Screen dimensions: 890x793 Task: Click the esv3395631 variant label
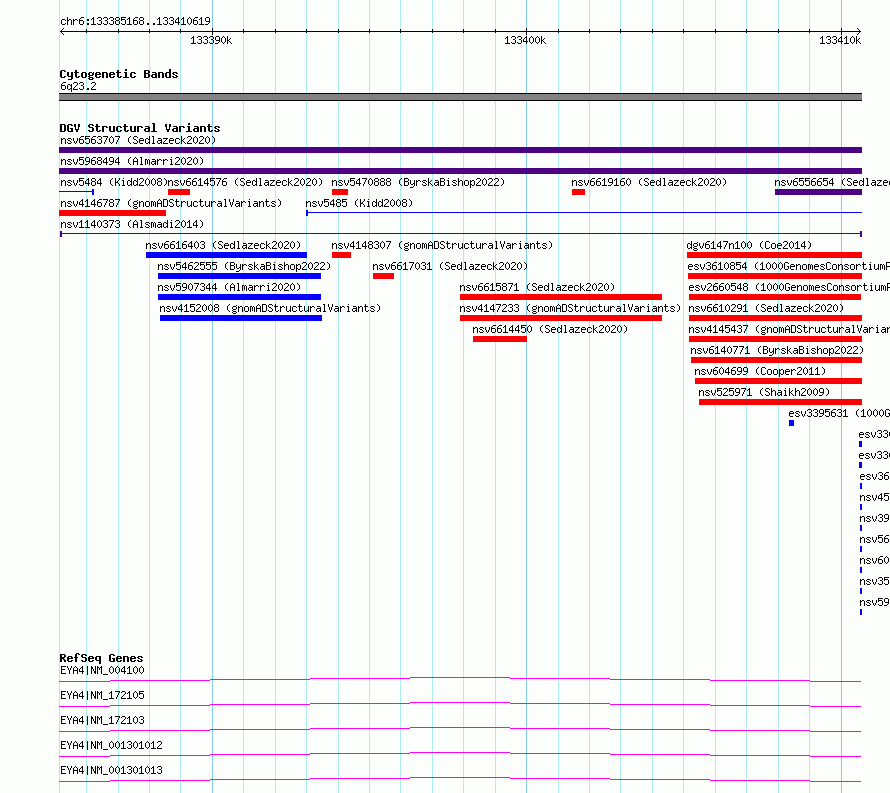[838, 413]
